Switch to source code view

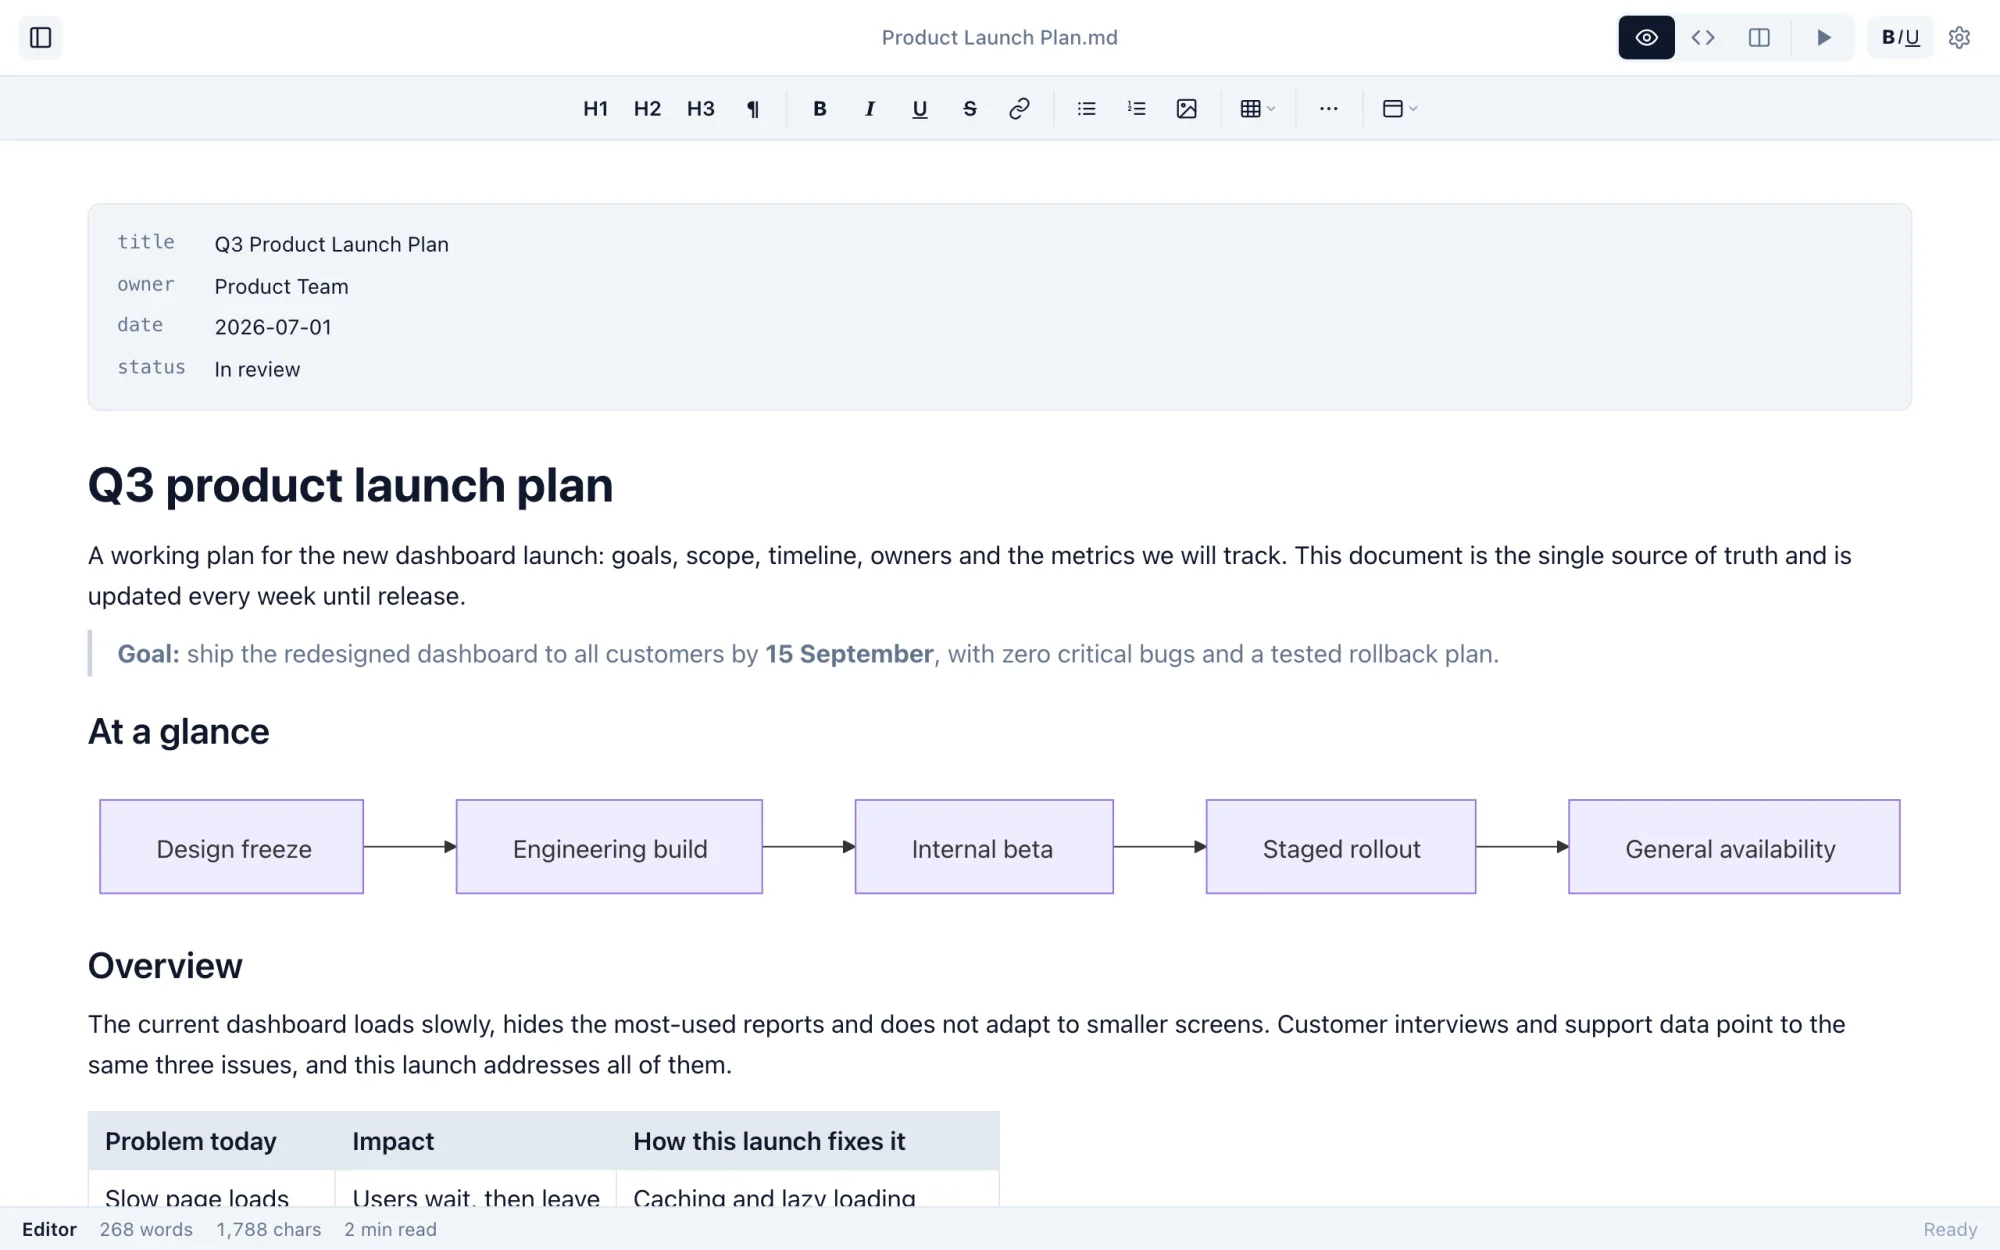point(1703,38)
